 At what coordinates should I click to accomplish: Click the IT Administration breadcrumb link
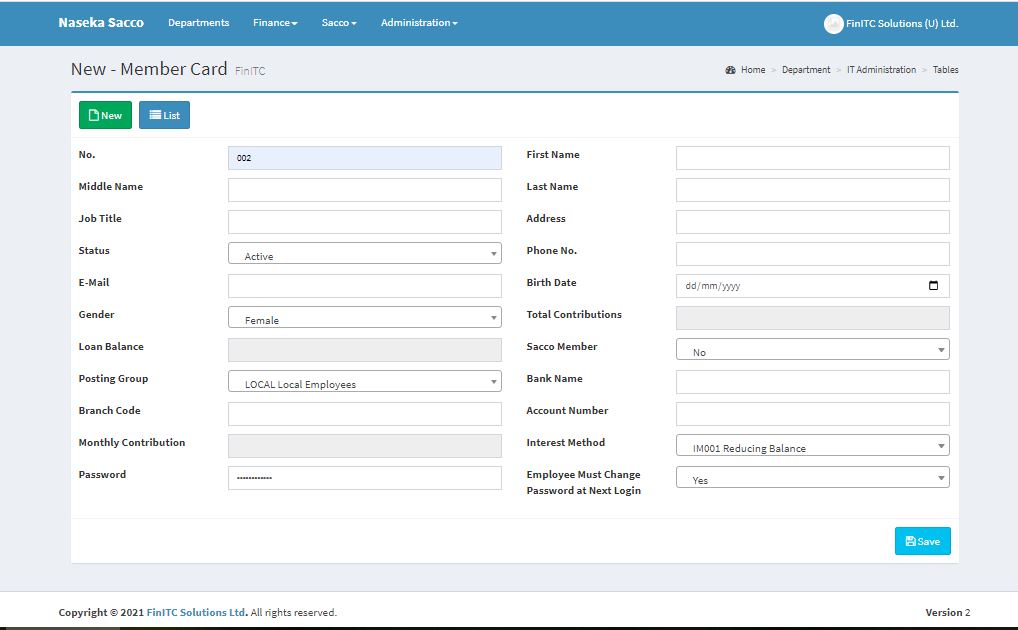tap(881, 70)
